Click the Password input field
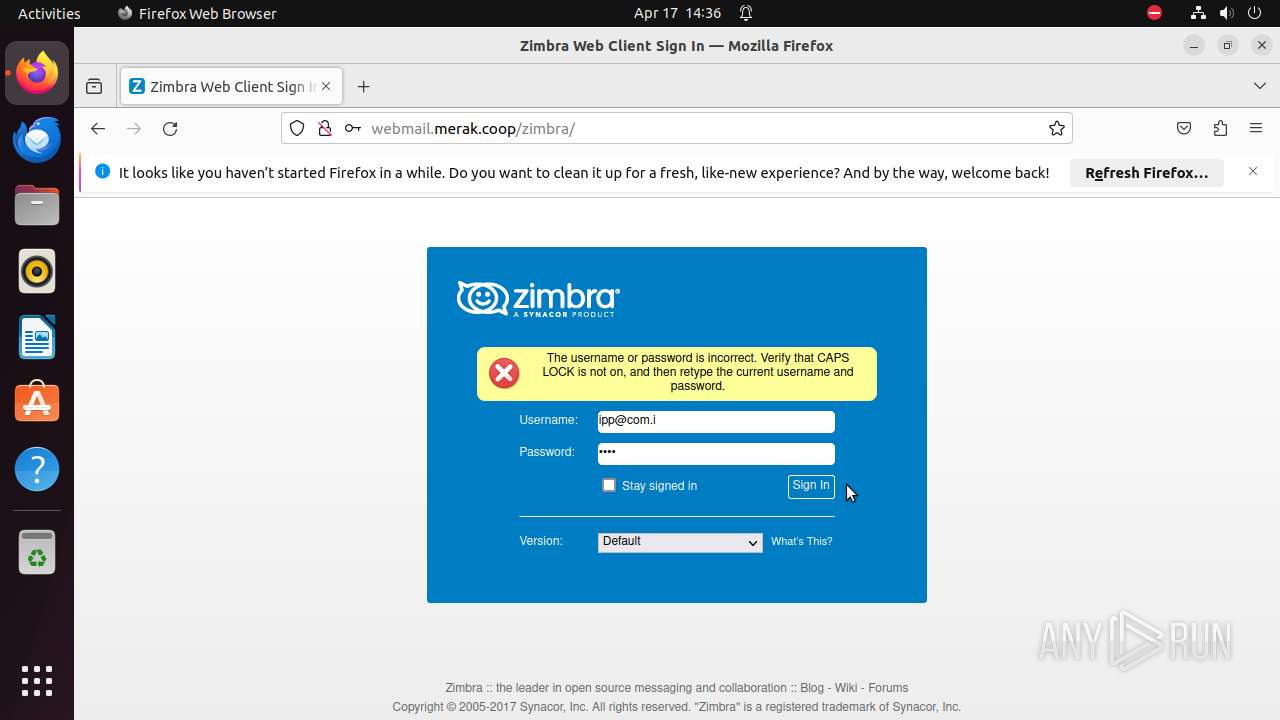The width and height of the screenshot is (1280, 720). (716, 454)
